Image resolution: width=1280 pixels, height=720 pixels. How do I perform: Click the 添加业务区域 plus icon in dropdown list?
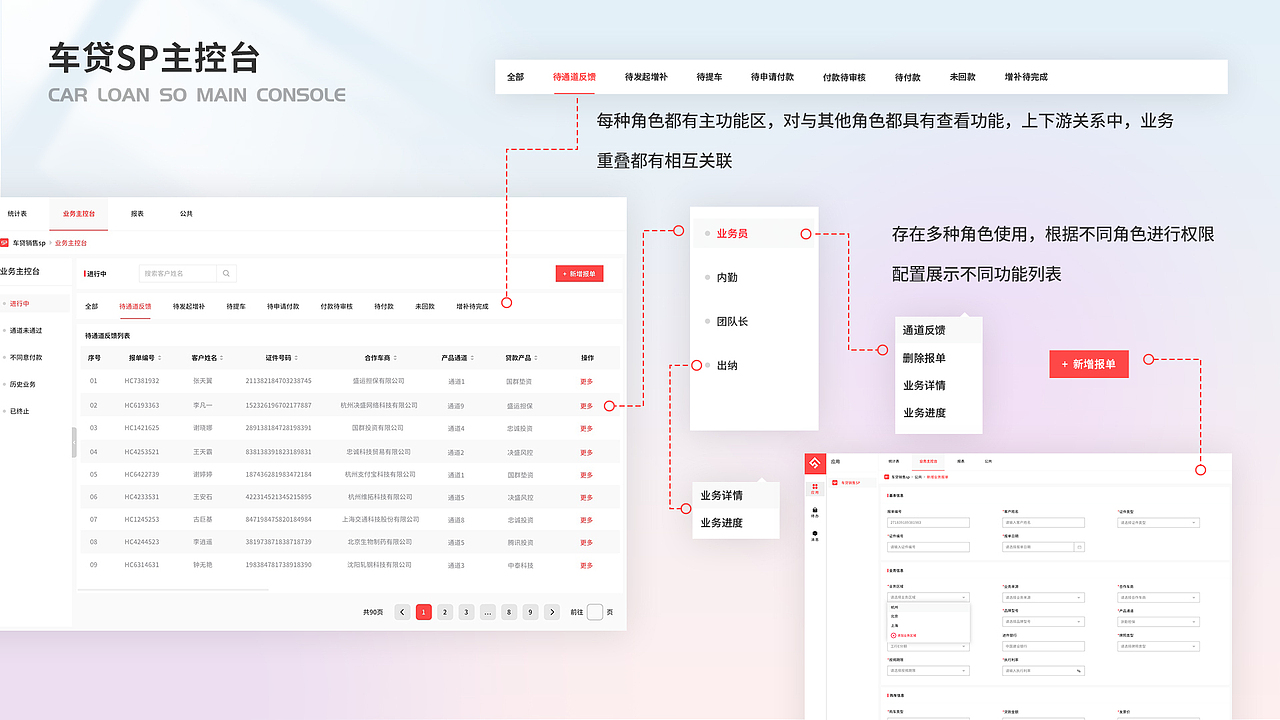[893, 635]
